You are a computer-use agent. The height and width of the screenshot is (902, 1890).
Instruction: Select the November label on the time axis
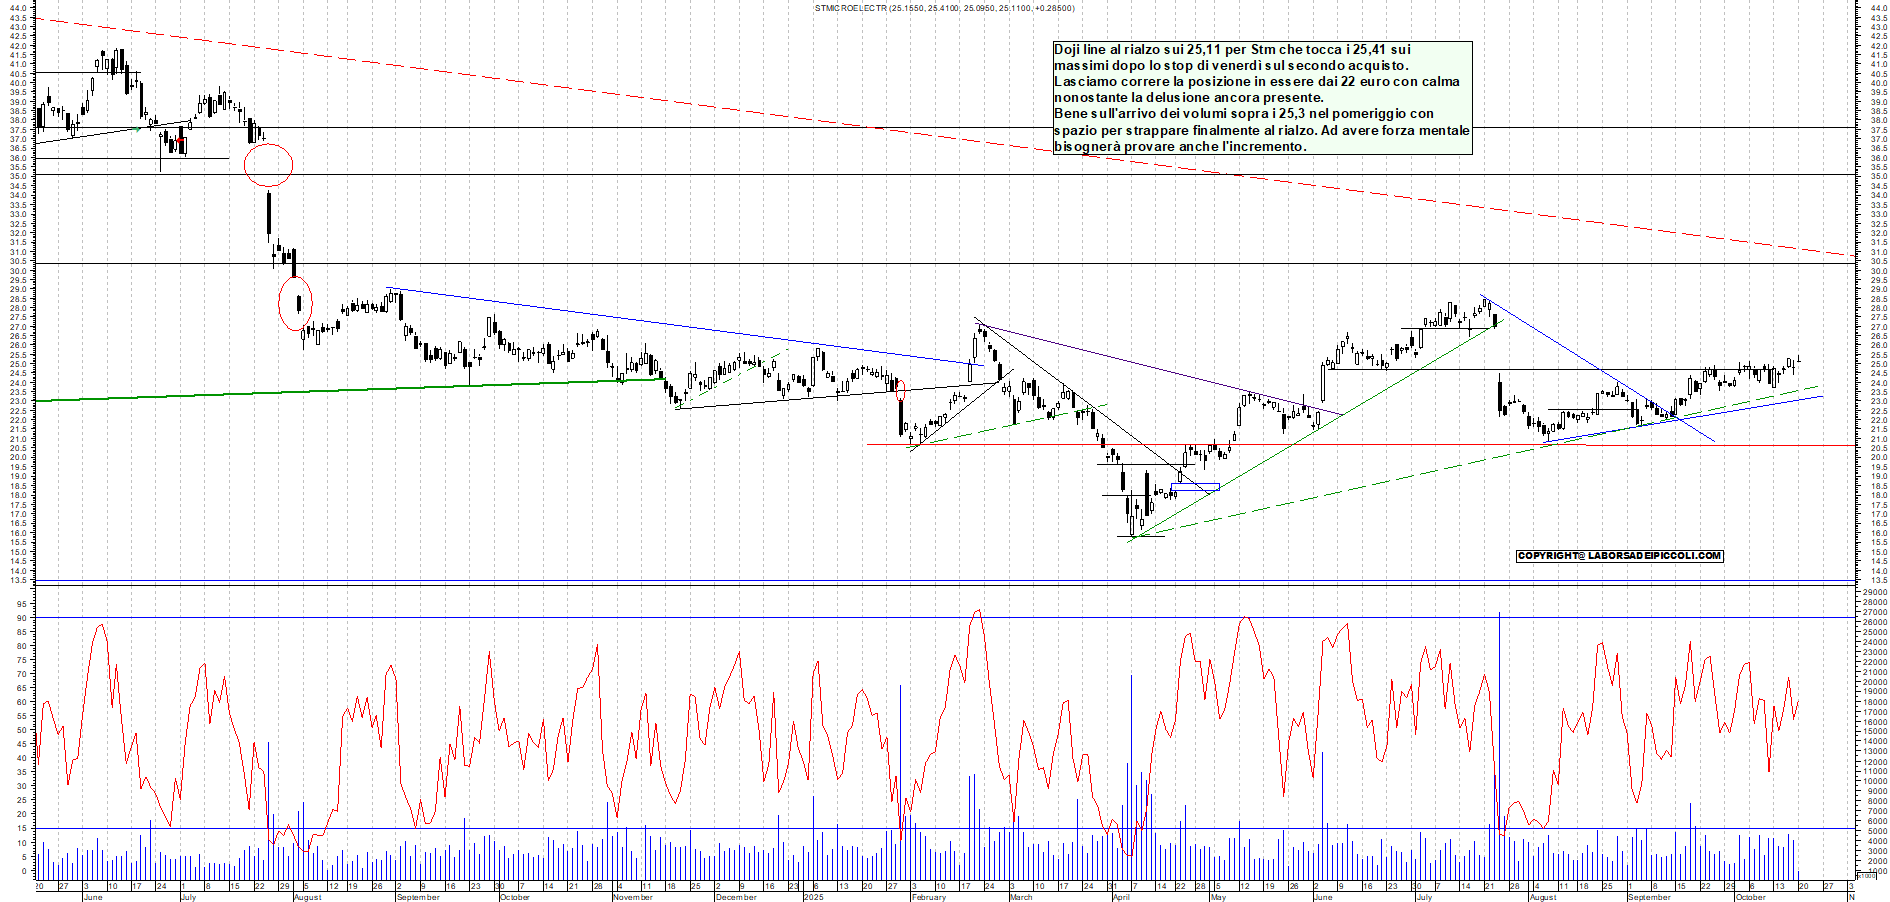pyautogui.click(x=632, y=897)
